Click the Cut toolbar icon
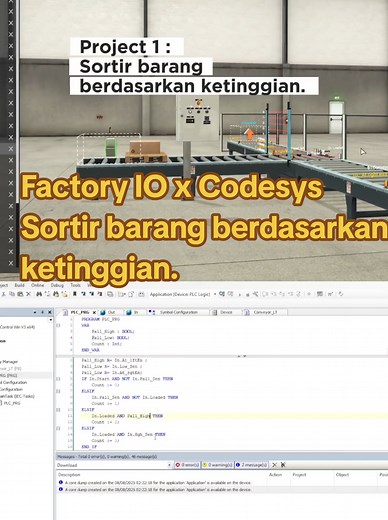388x520 pixels. (4, 294)
